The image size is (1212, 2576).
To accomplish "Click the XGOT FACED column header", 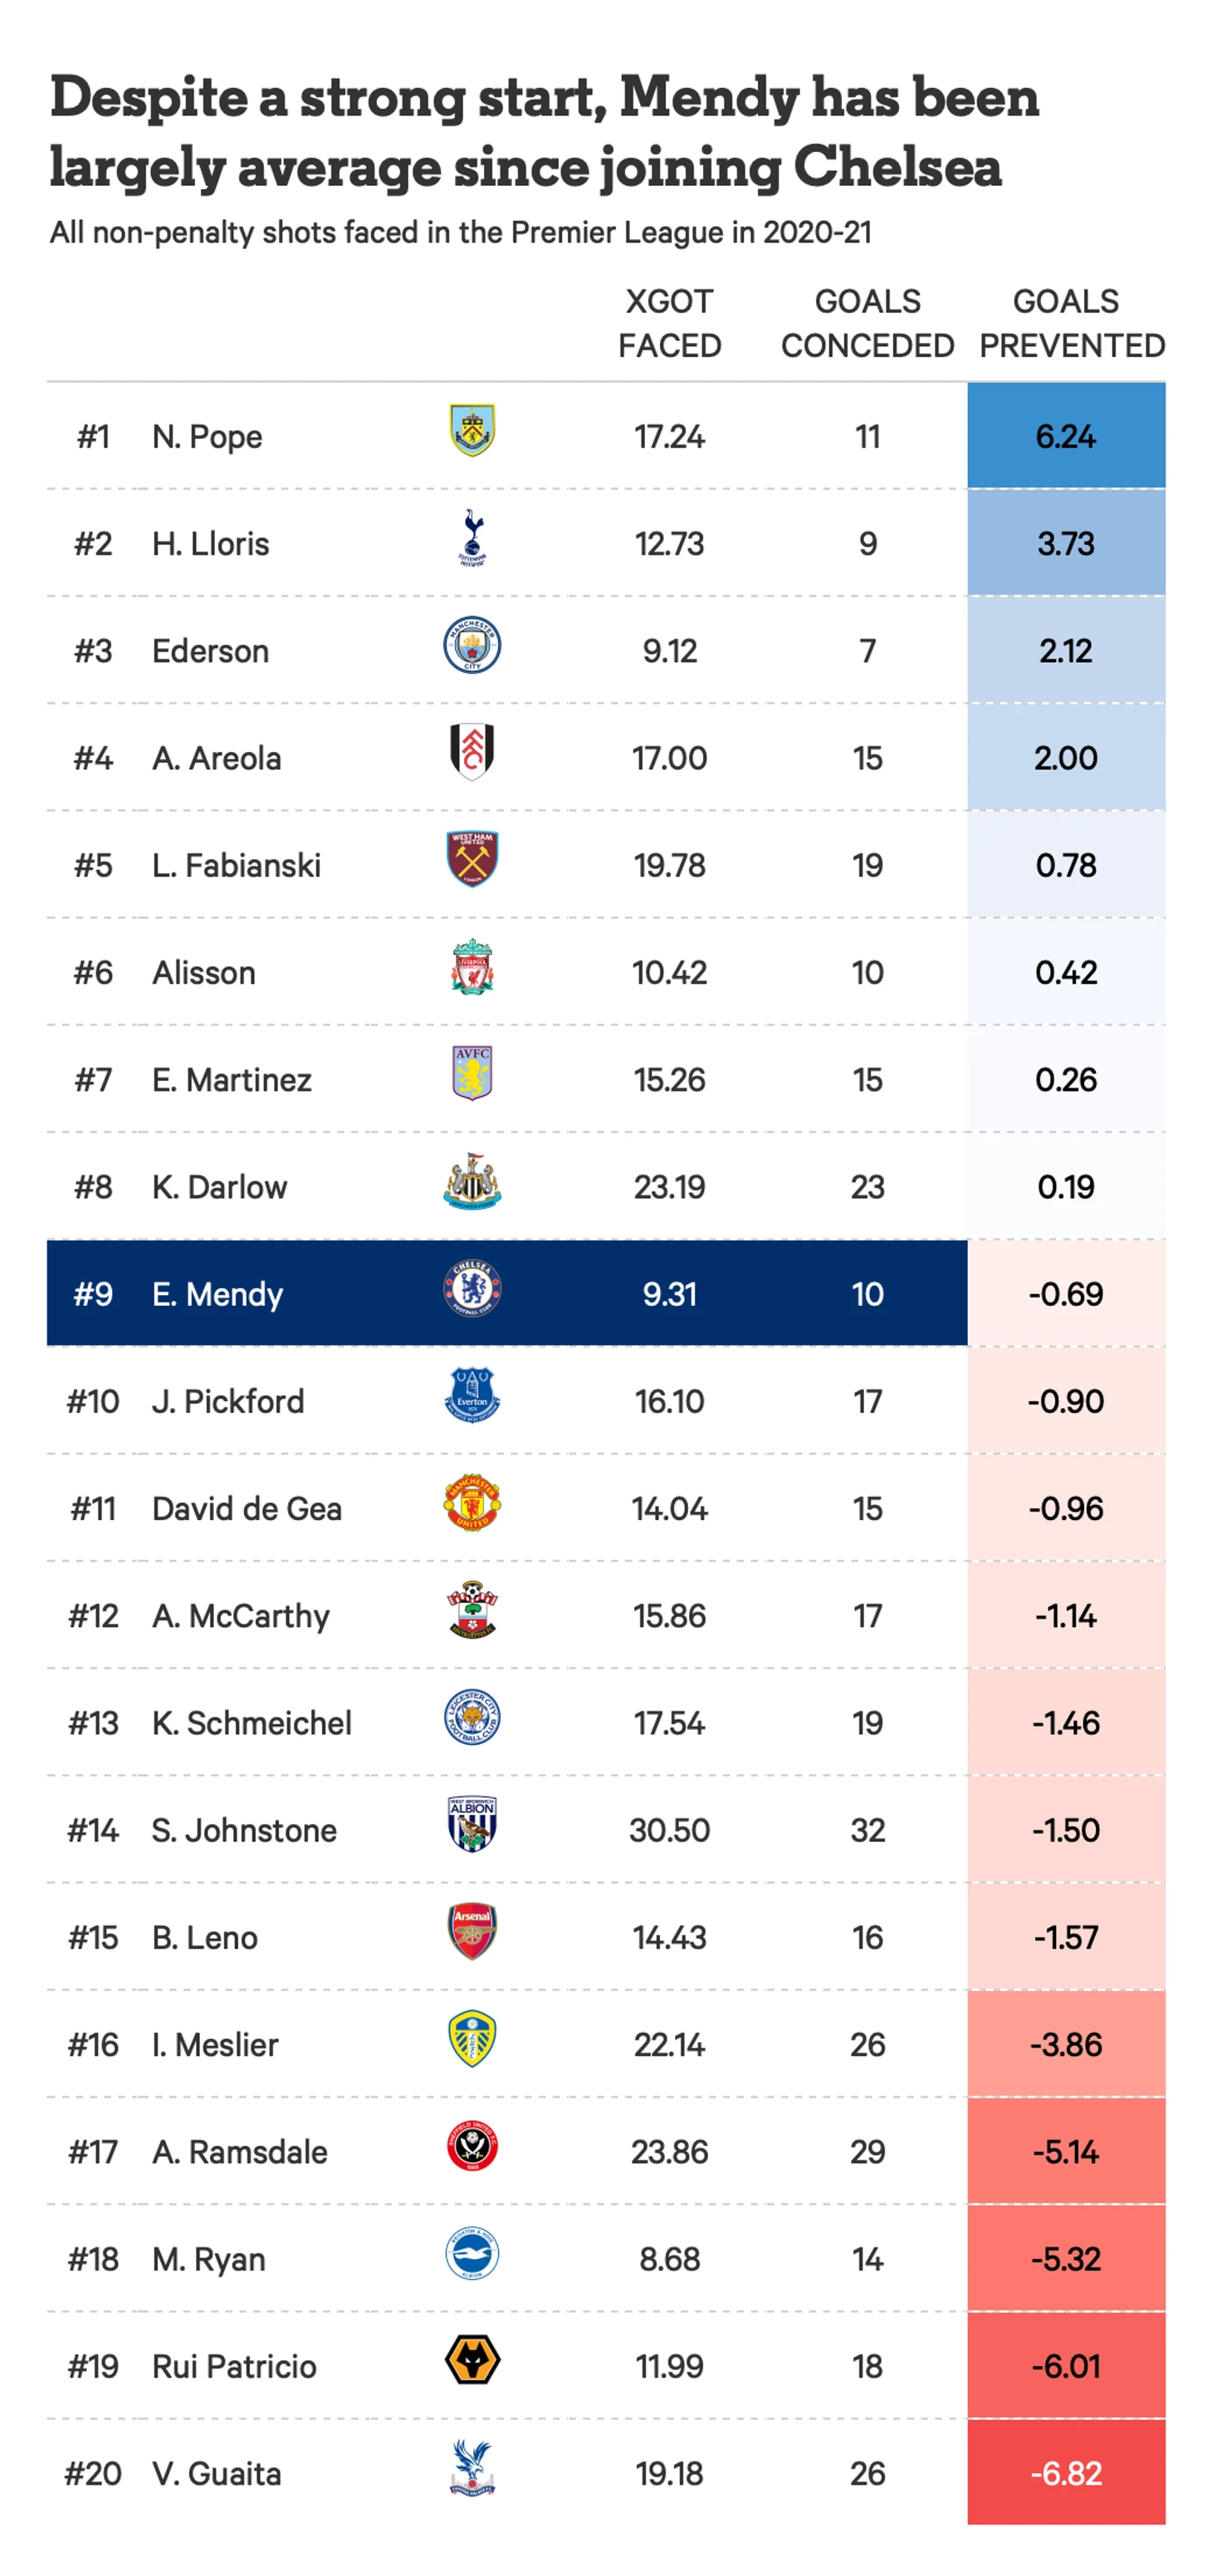I will pos(669,323).
